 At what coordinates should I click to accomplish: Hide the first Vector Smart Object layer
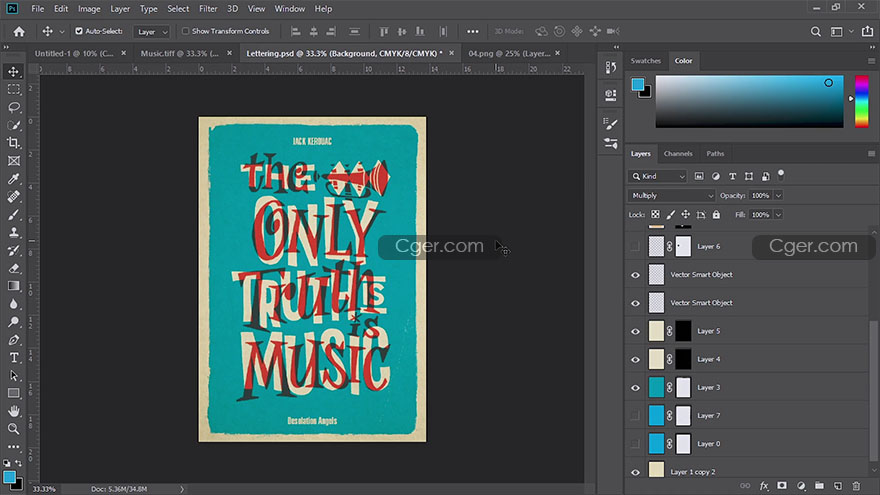[x=635, y=275]
